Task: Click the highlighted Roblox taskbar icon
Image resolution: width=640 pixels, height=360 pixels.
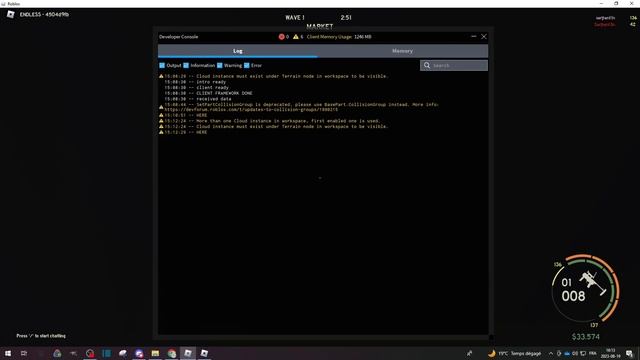Action: point(188,353)
